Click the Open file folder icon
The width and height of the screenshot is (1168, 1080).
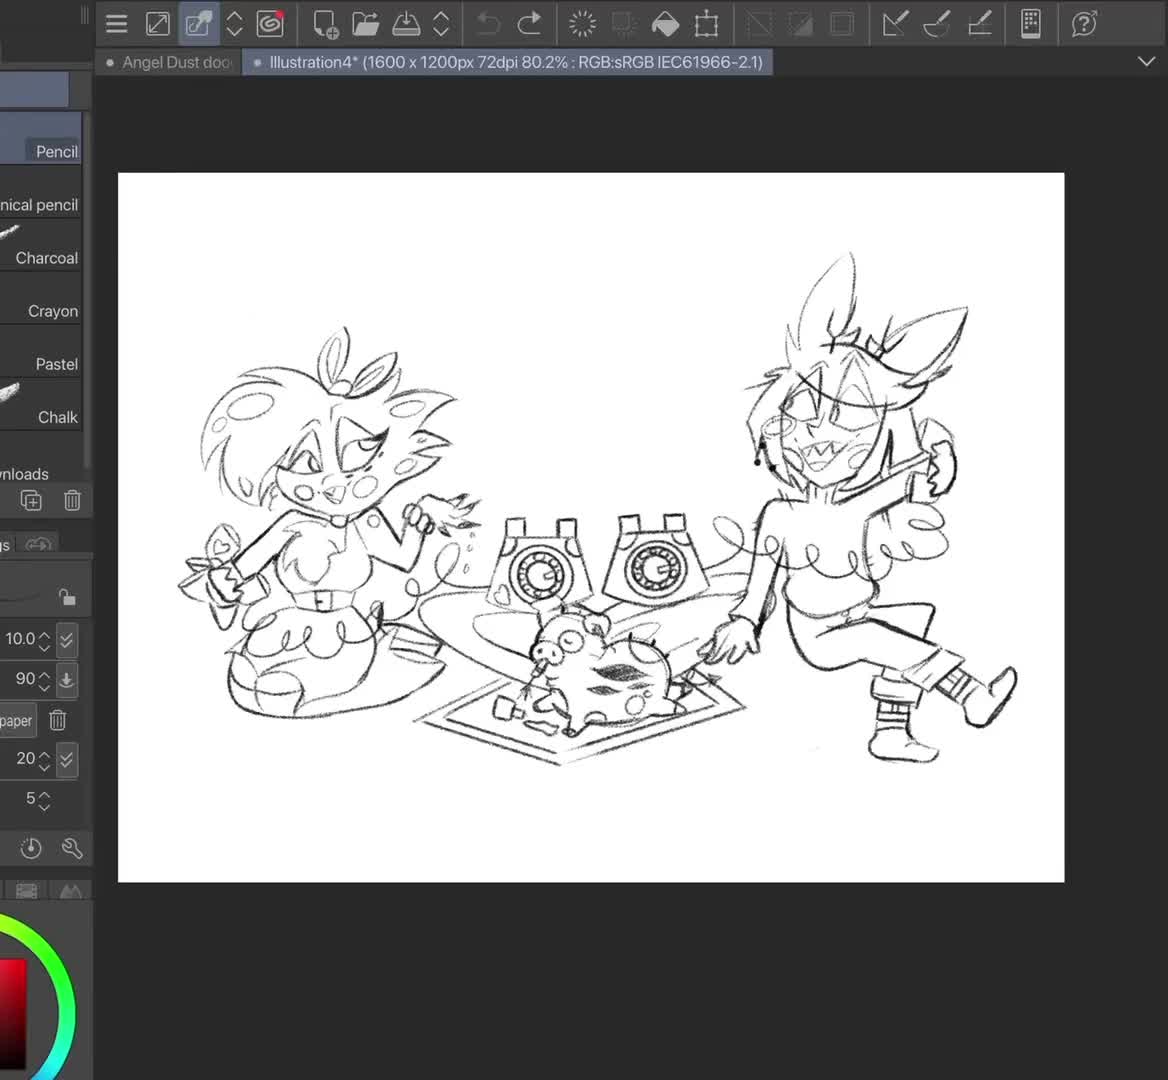[365, 24]
